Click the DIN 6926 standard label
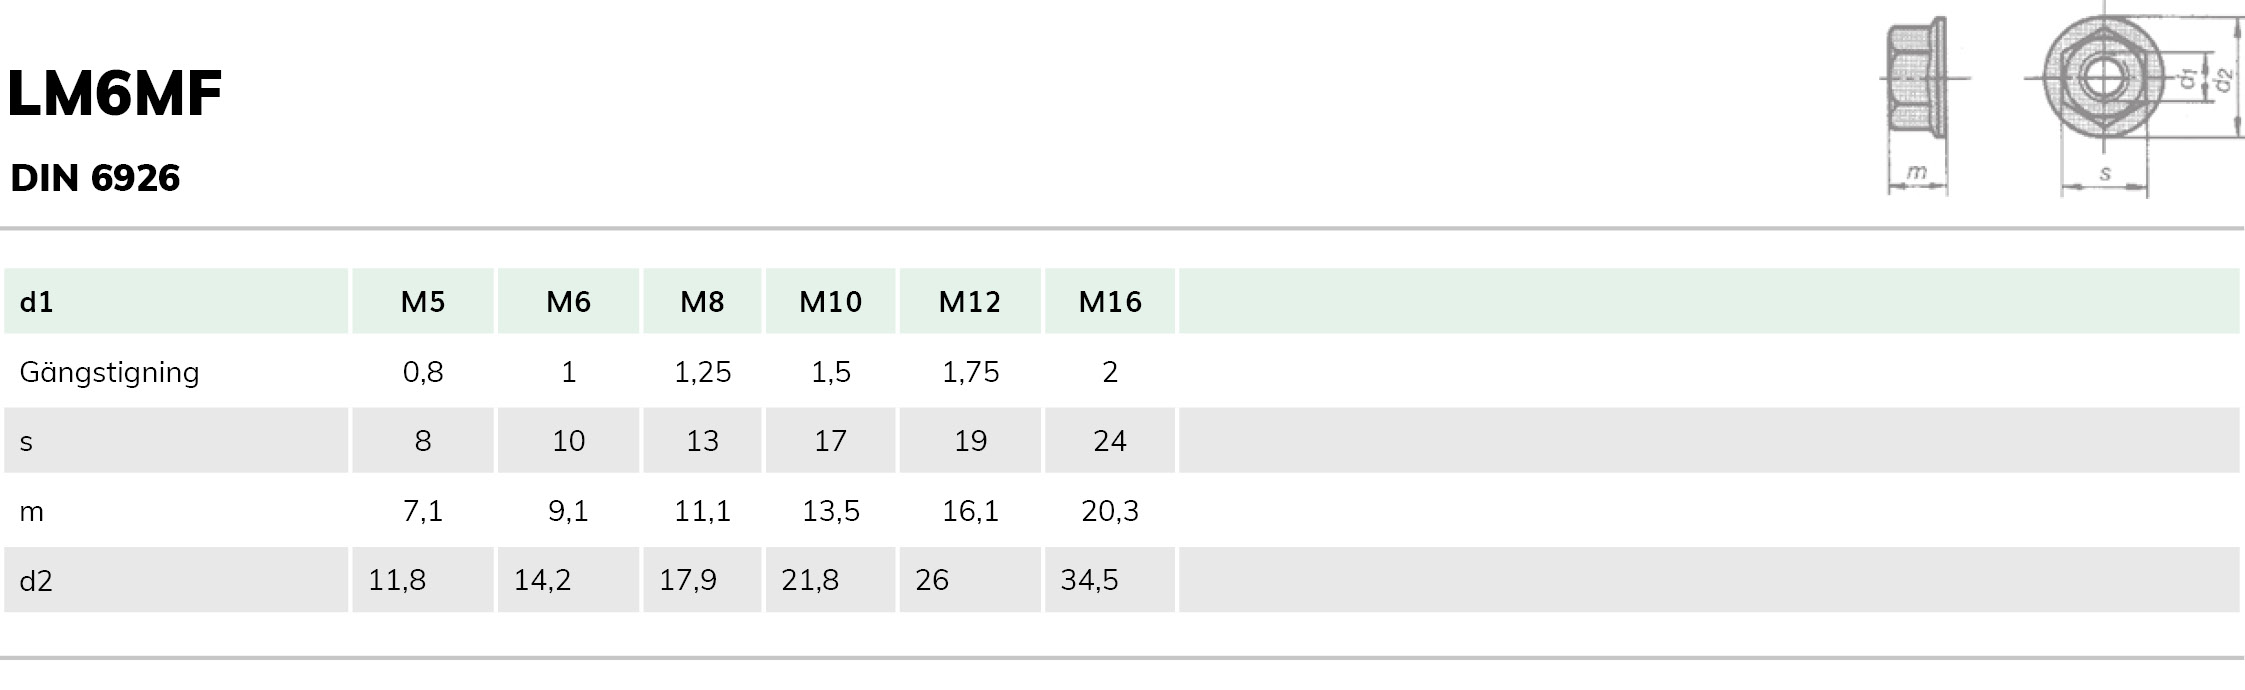This screenshot has width=2245, height=690. point(95,178)
